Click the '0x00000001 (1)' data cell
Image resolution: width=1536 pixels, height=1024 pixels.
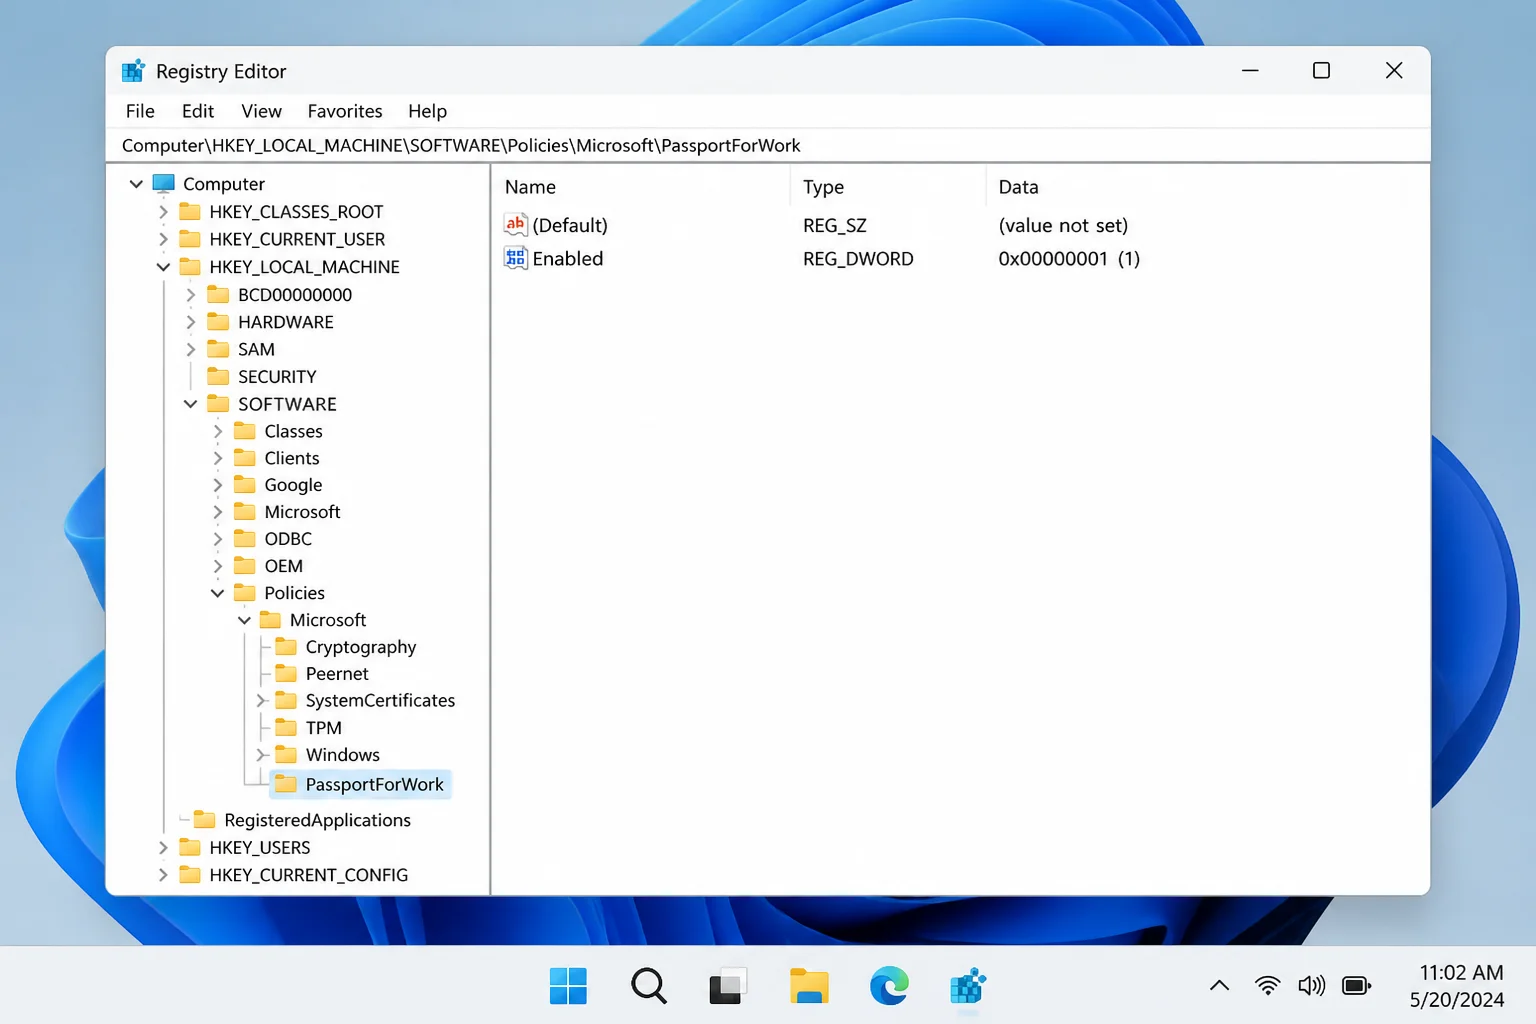[1069, 259]
